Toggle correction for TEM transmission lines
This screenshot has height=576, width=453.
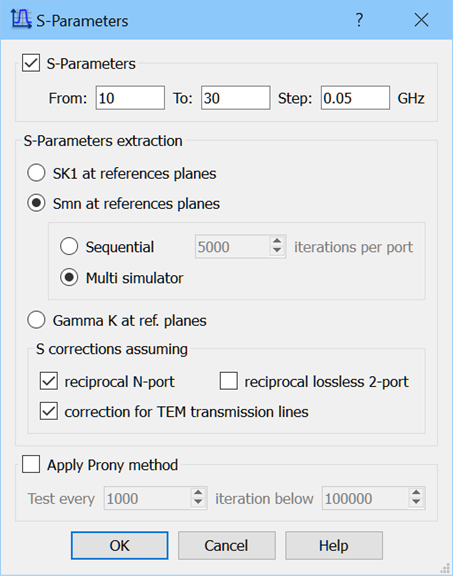pos(49,411)
